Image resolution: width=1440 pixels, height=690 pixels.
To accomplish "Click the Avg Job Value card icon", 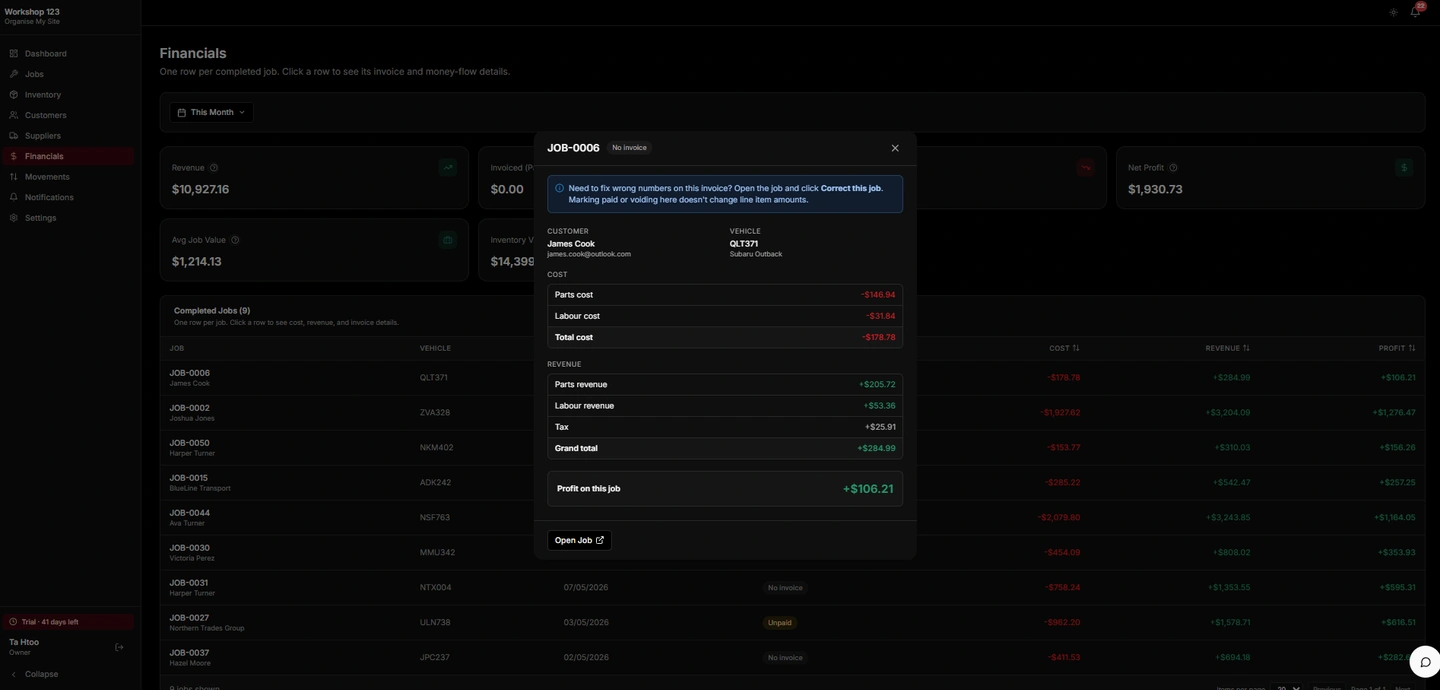I will (x=447, y=239).
